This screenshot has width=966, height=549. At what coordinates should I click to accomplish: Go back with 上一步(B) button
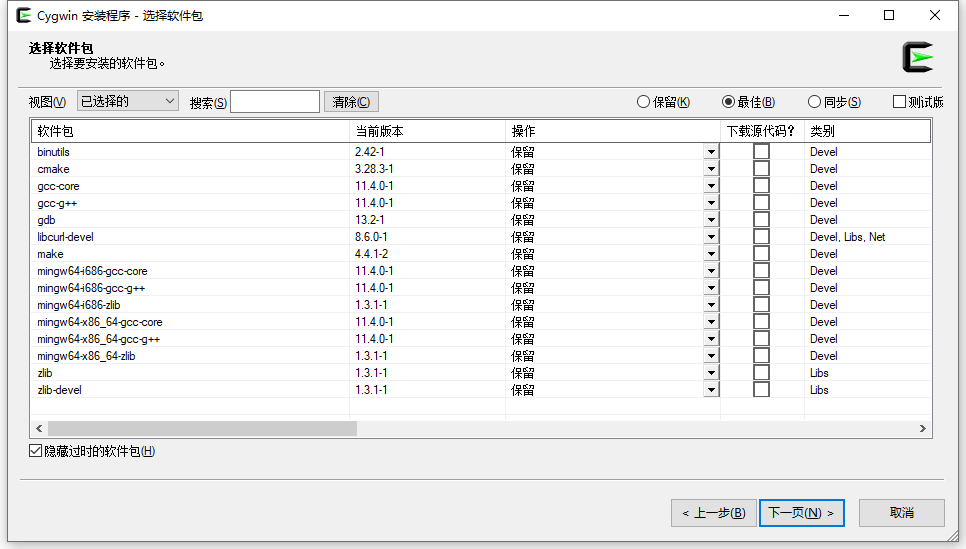714,513
